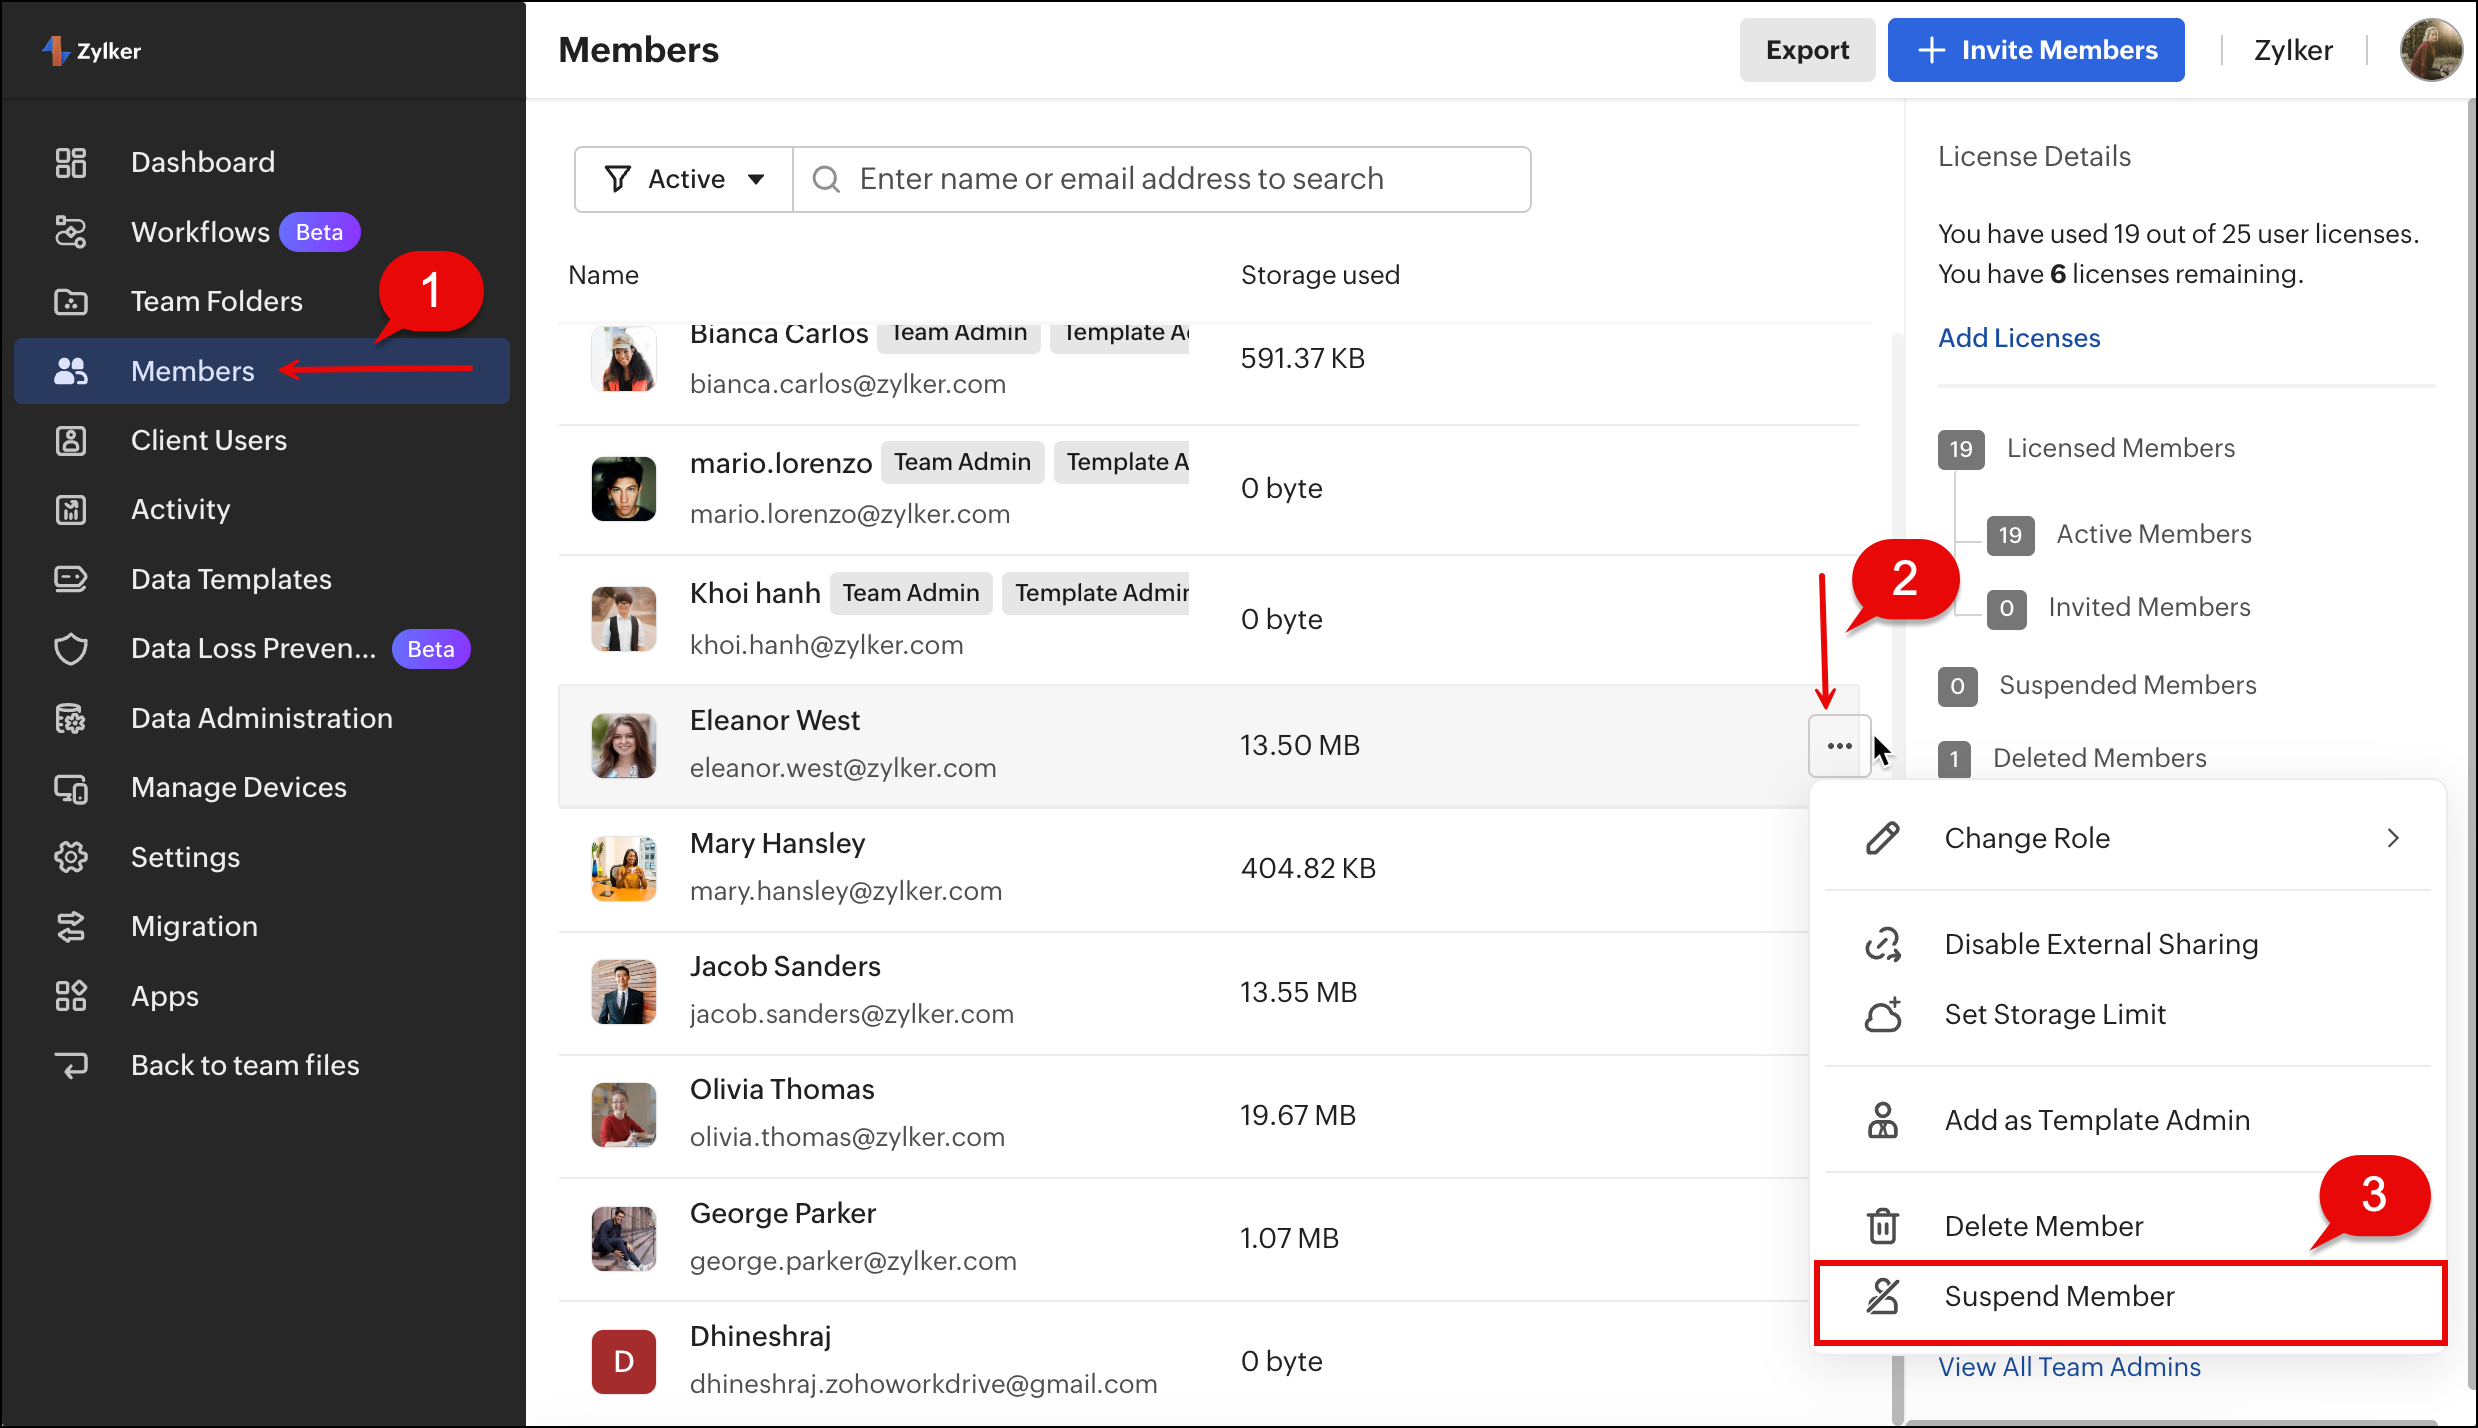Choose Set Storage Limit
This screenshot has height=1428, width=2478.
tap(2054, 1014)
